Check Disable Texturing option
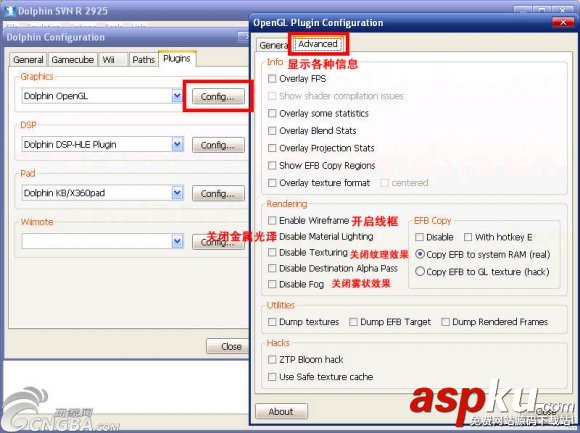580x433 pixels. [272, 252]
